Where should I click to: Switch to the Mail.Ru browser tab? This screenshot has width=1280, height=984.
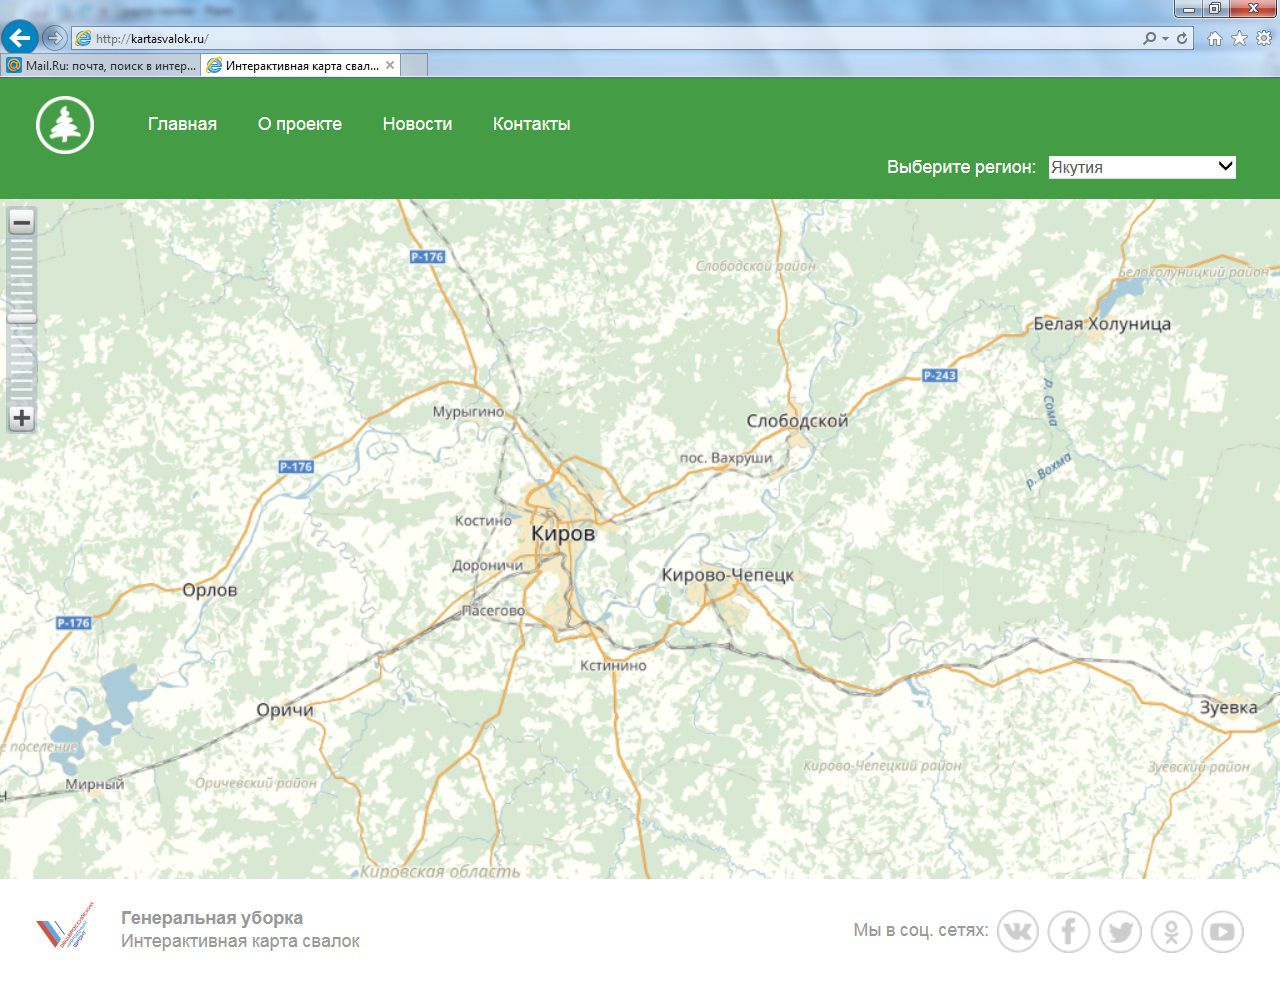point(102,66)
